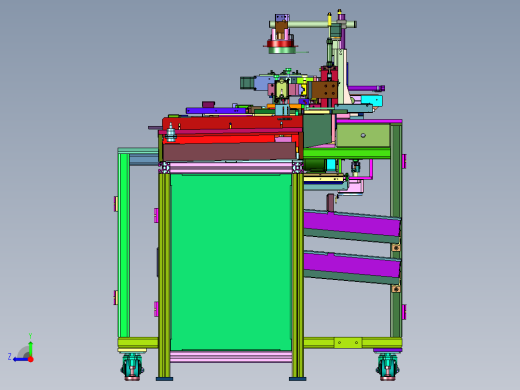The height and width of the screenshot is (390, 520).
Task: Select the large green front panel of the machine
Action: [x=231, y=262]
